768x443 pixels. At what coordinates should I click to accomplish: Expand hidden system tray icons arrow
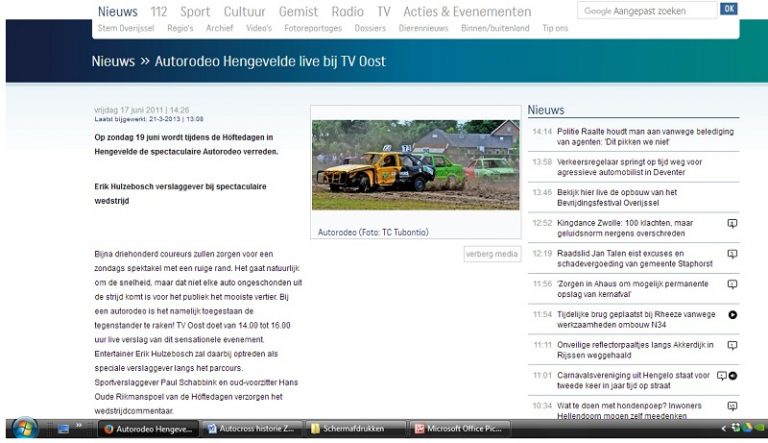pos(723,428)
